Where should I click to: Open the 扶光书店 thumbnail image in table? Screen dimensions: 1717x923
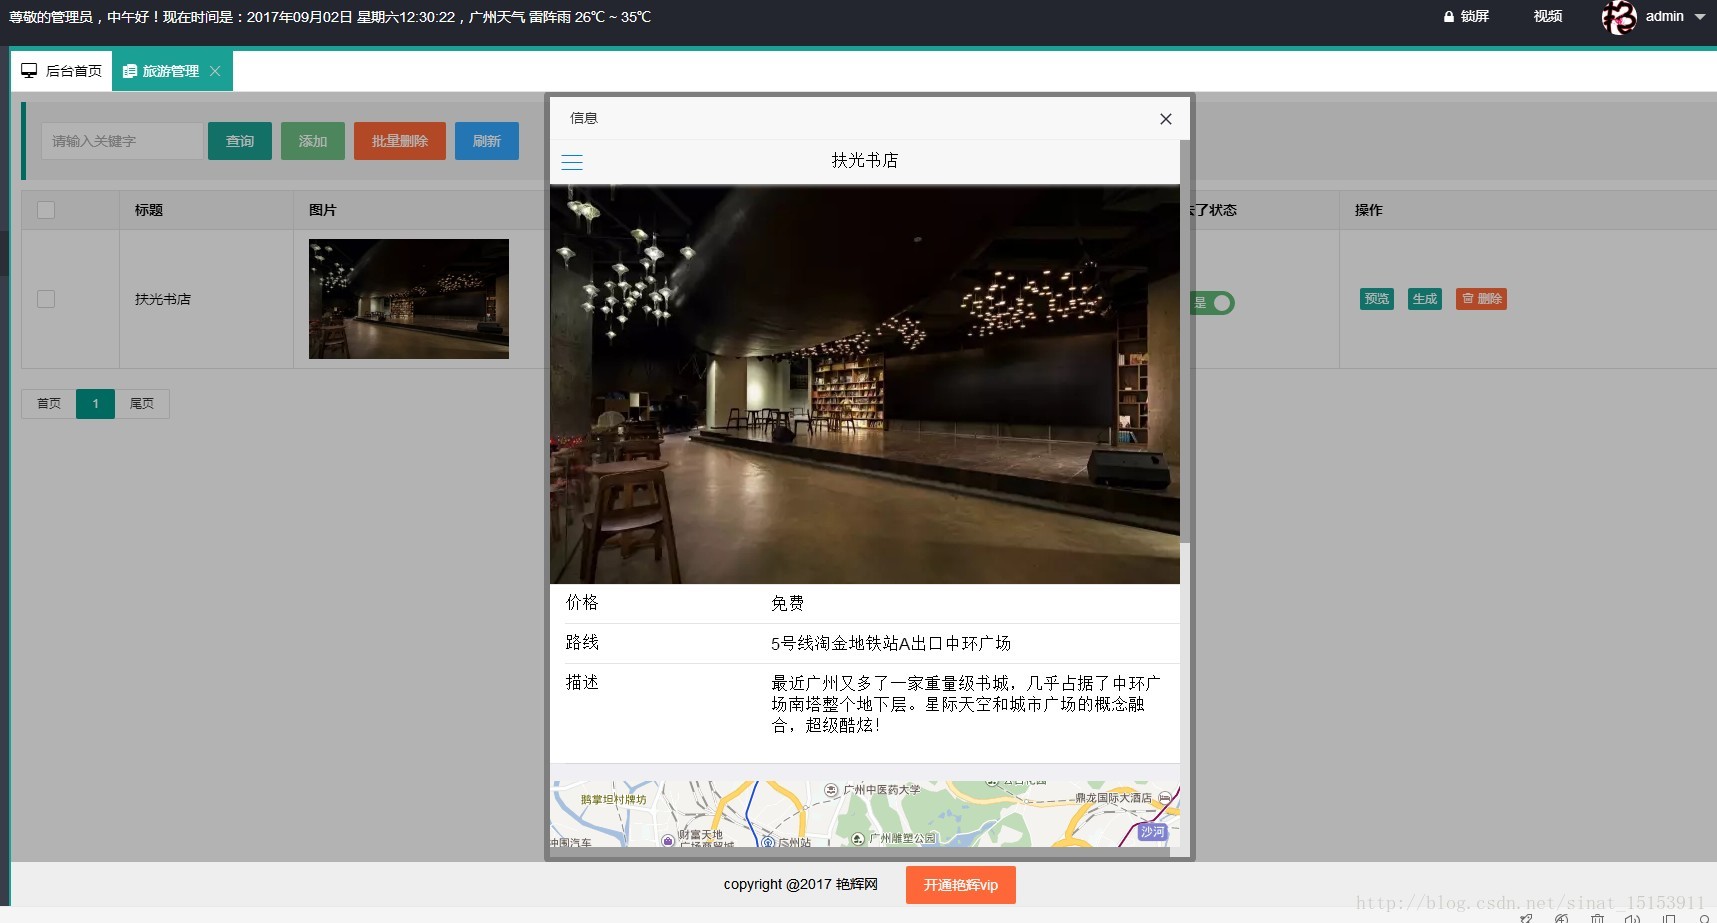tap(409, 299)
